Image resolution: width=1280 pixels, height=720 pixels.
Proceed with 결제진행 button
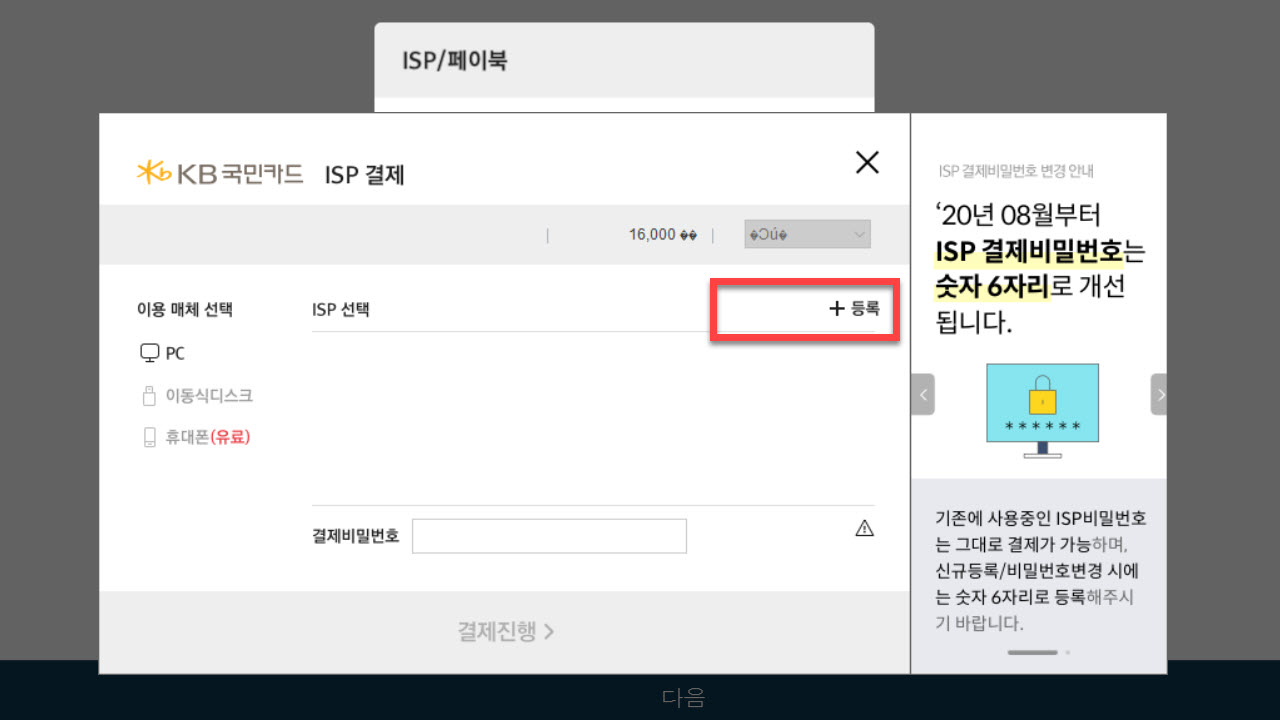(x=506, y=631)
